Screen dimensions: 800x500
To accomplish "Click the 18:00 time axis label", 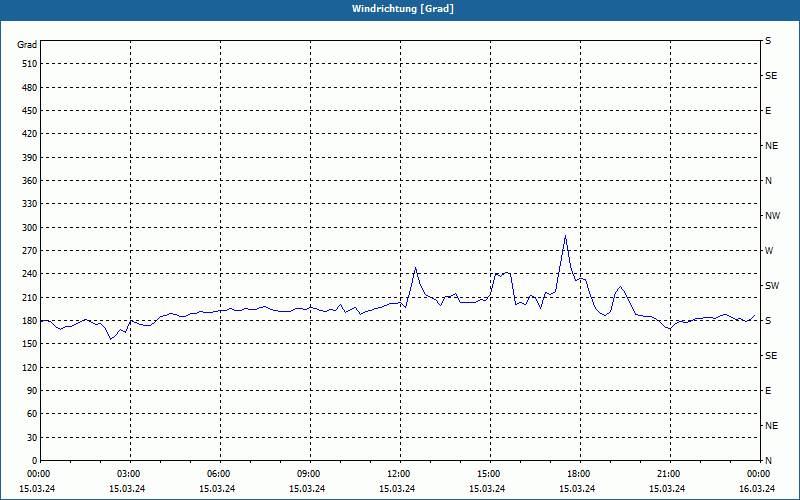I will (x=578, y=474).
